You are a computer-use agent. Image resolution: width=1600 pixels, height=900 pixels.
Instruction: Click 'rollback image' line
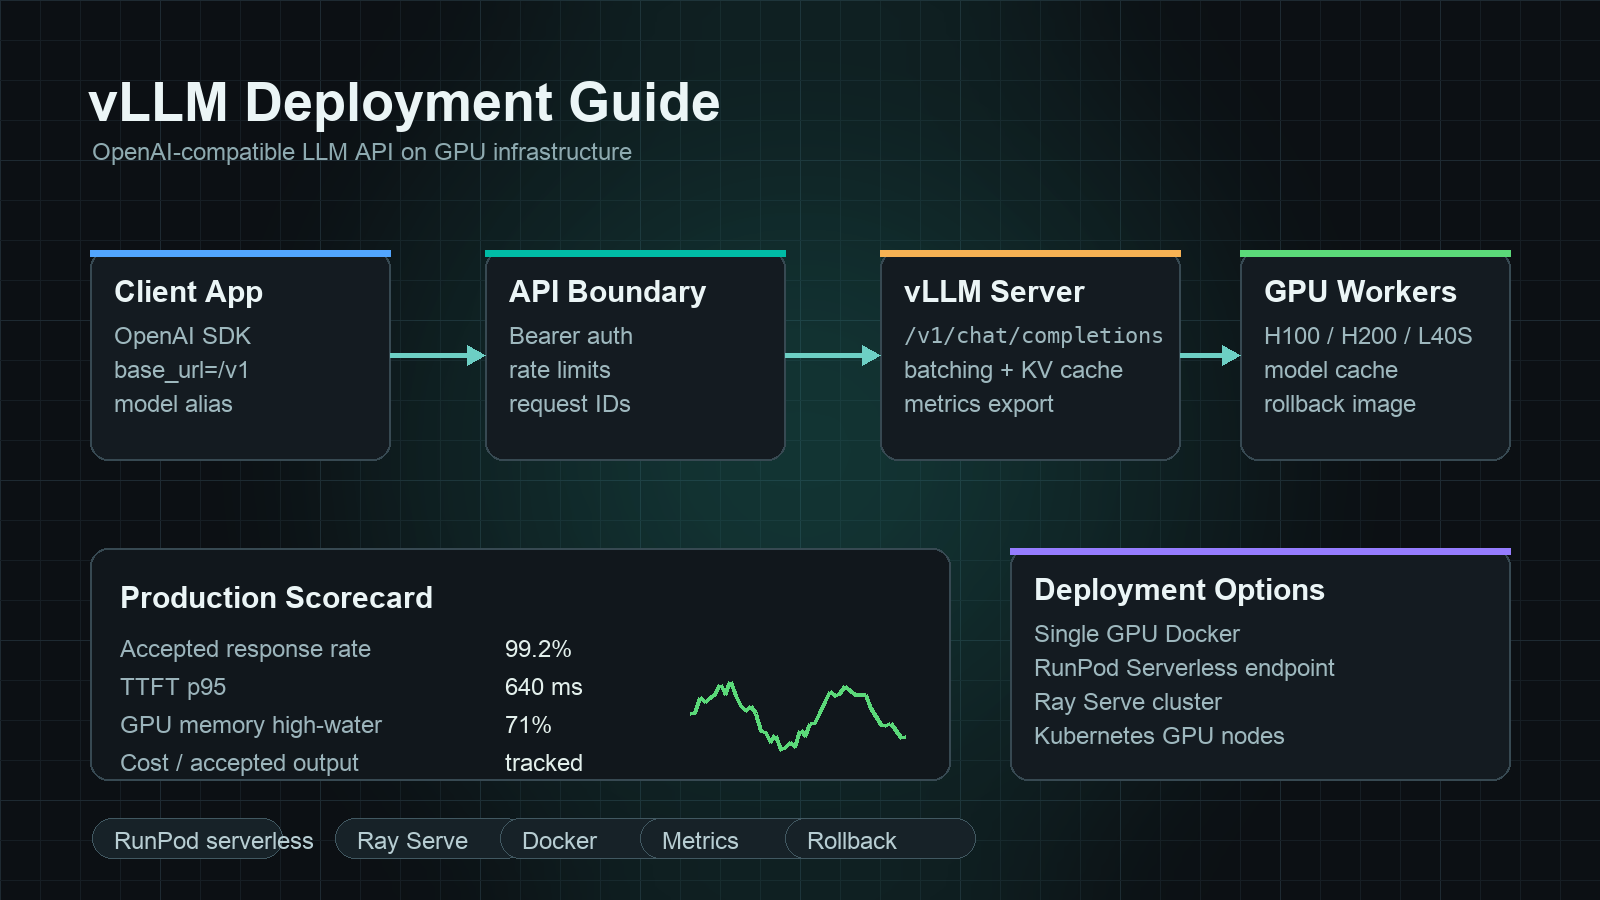pyautogui.click(x=1339, y=404)
